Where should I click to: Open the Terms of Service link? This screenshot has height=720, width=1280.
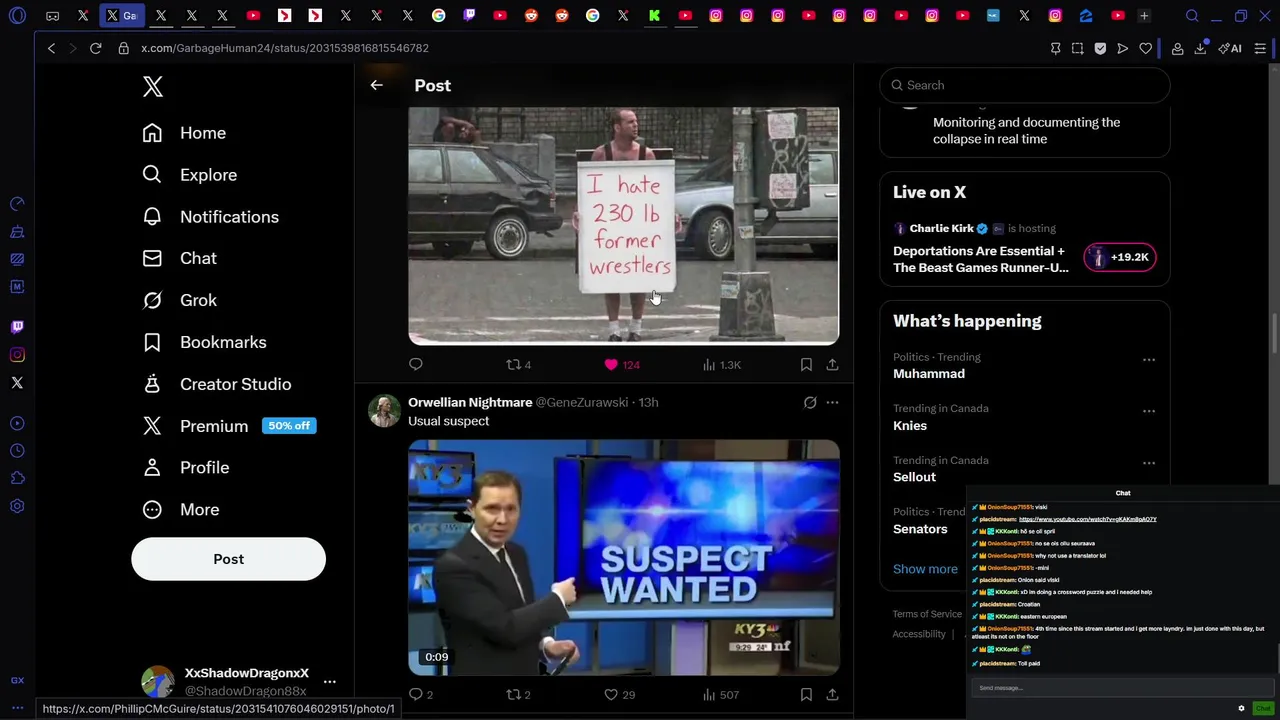(x=927, y=614)
